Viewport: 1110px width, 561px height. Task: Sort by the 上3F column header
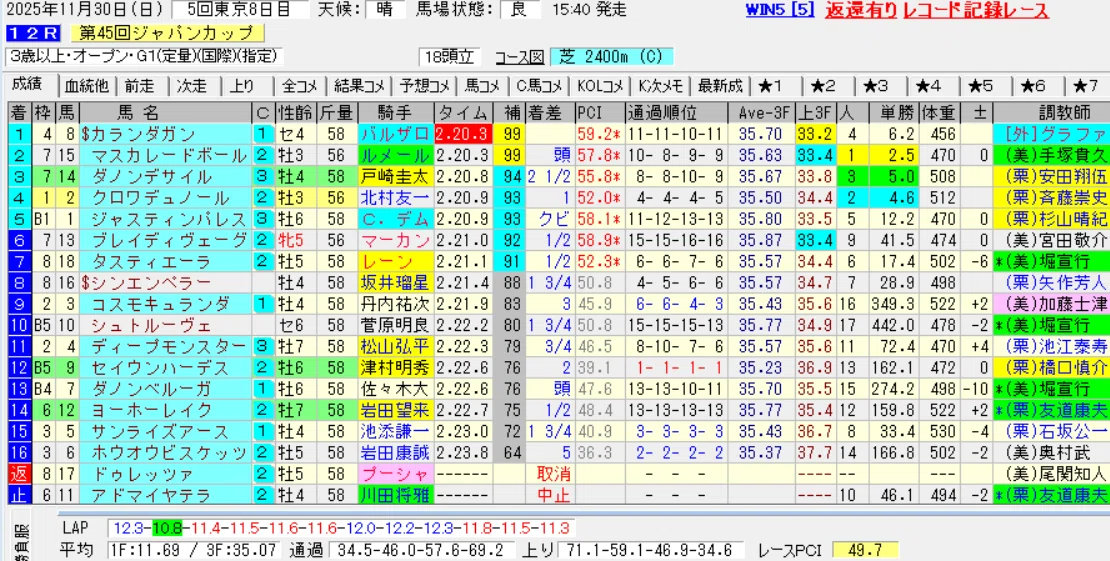[816, 113]
